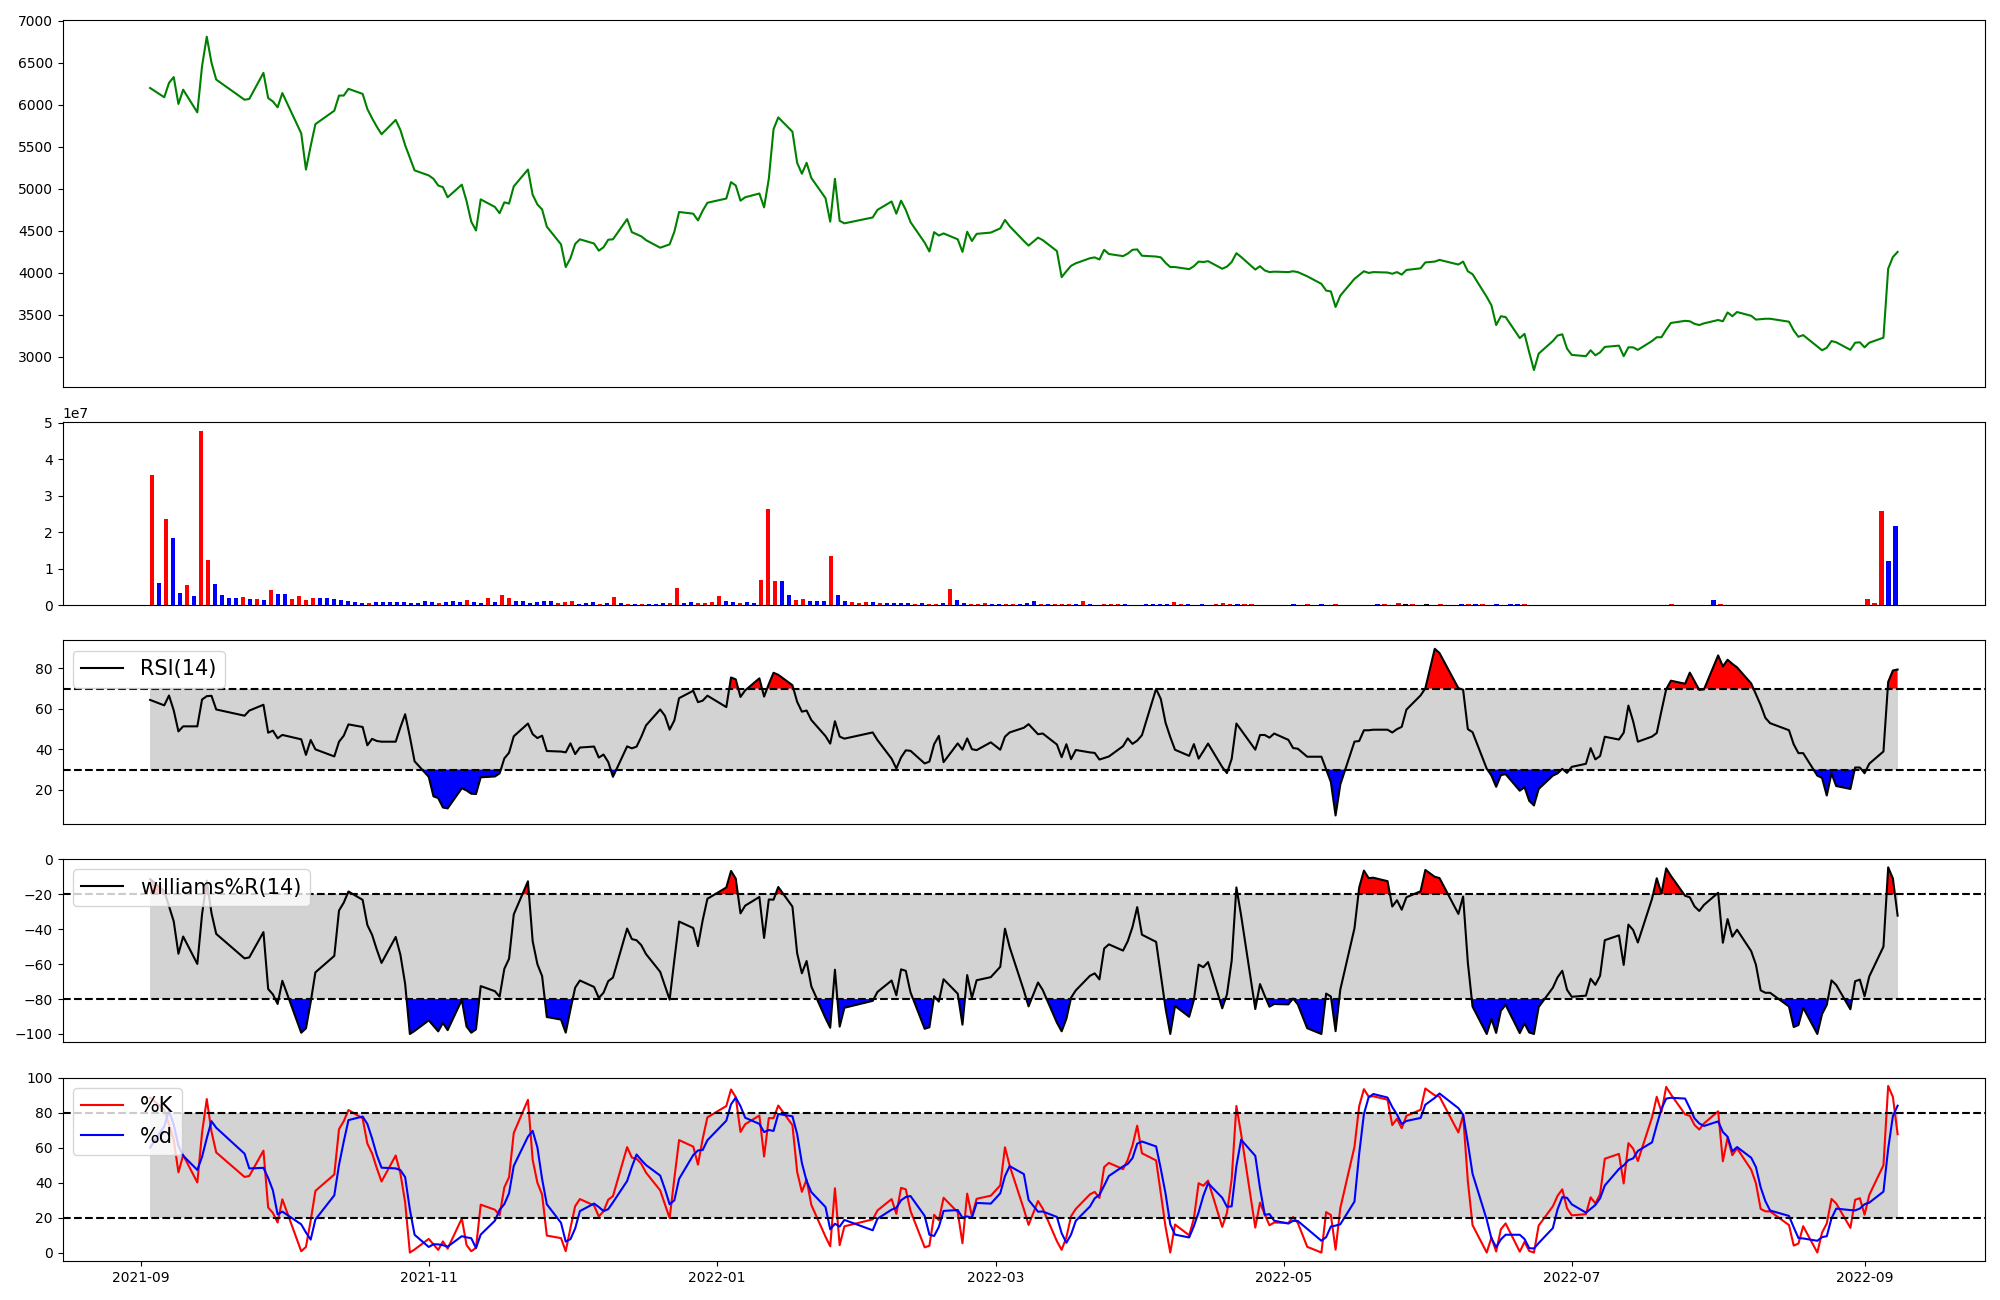Click the 2022-01 x-axis date label
The image size is (2000, 1300).
[x=717, y=1277]
